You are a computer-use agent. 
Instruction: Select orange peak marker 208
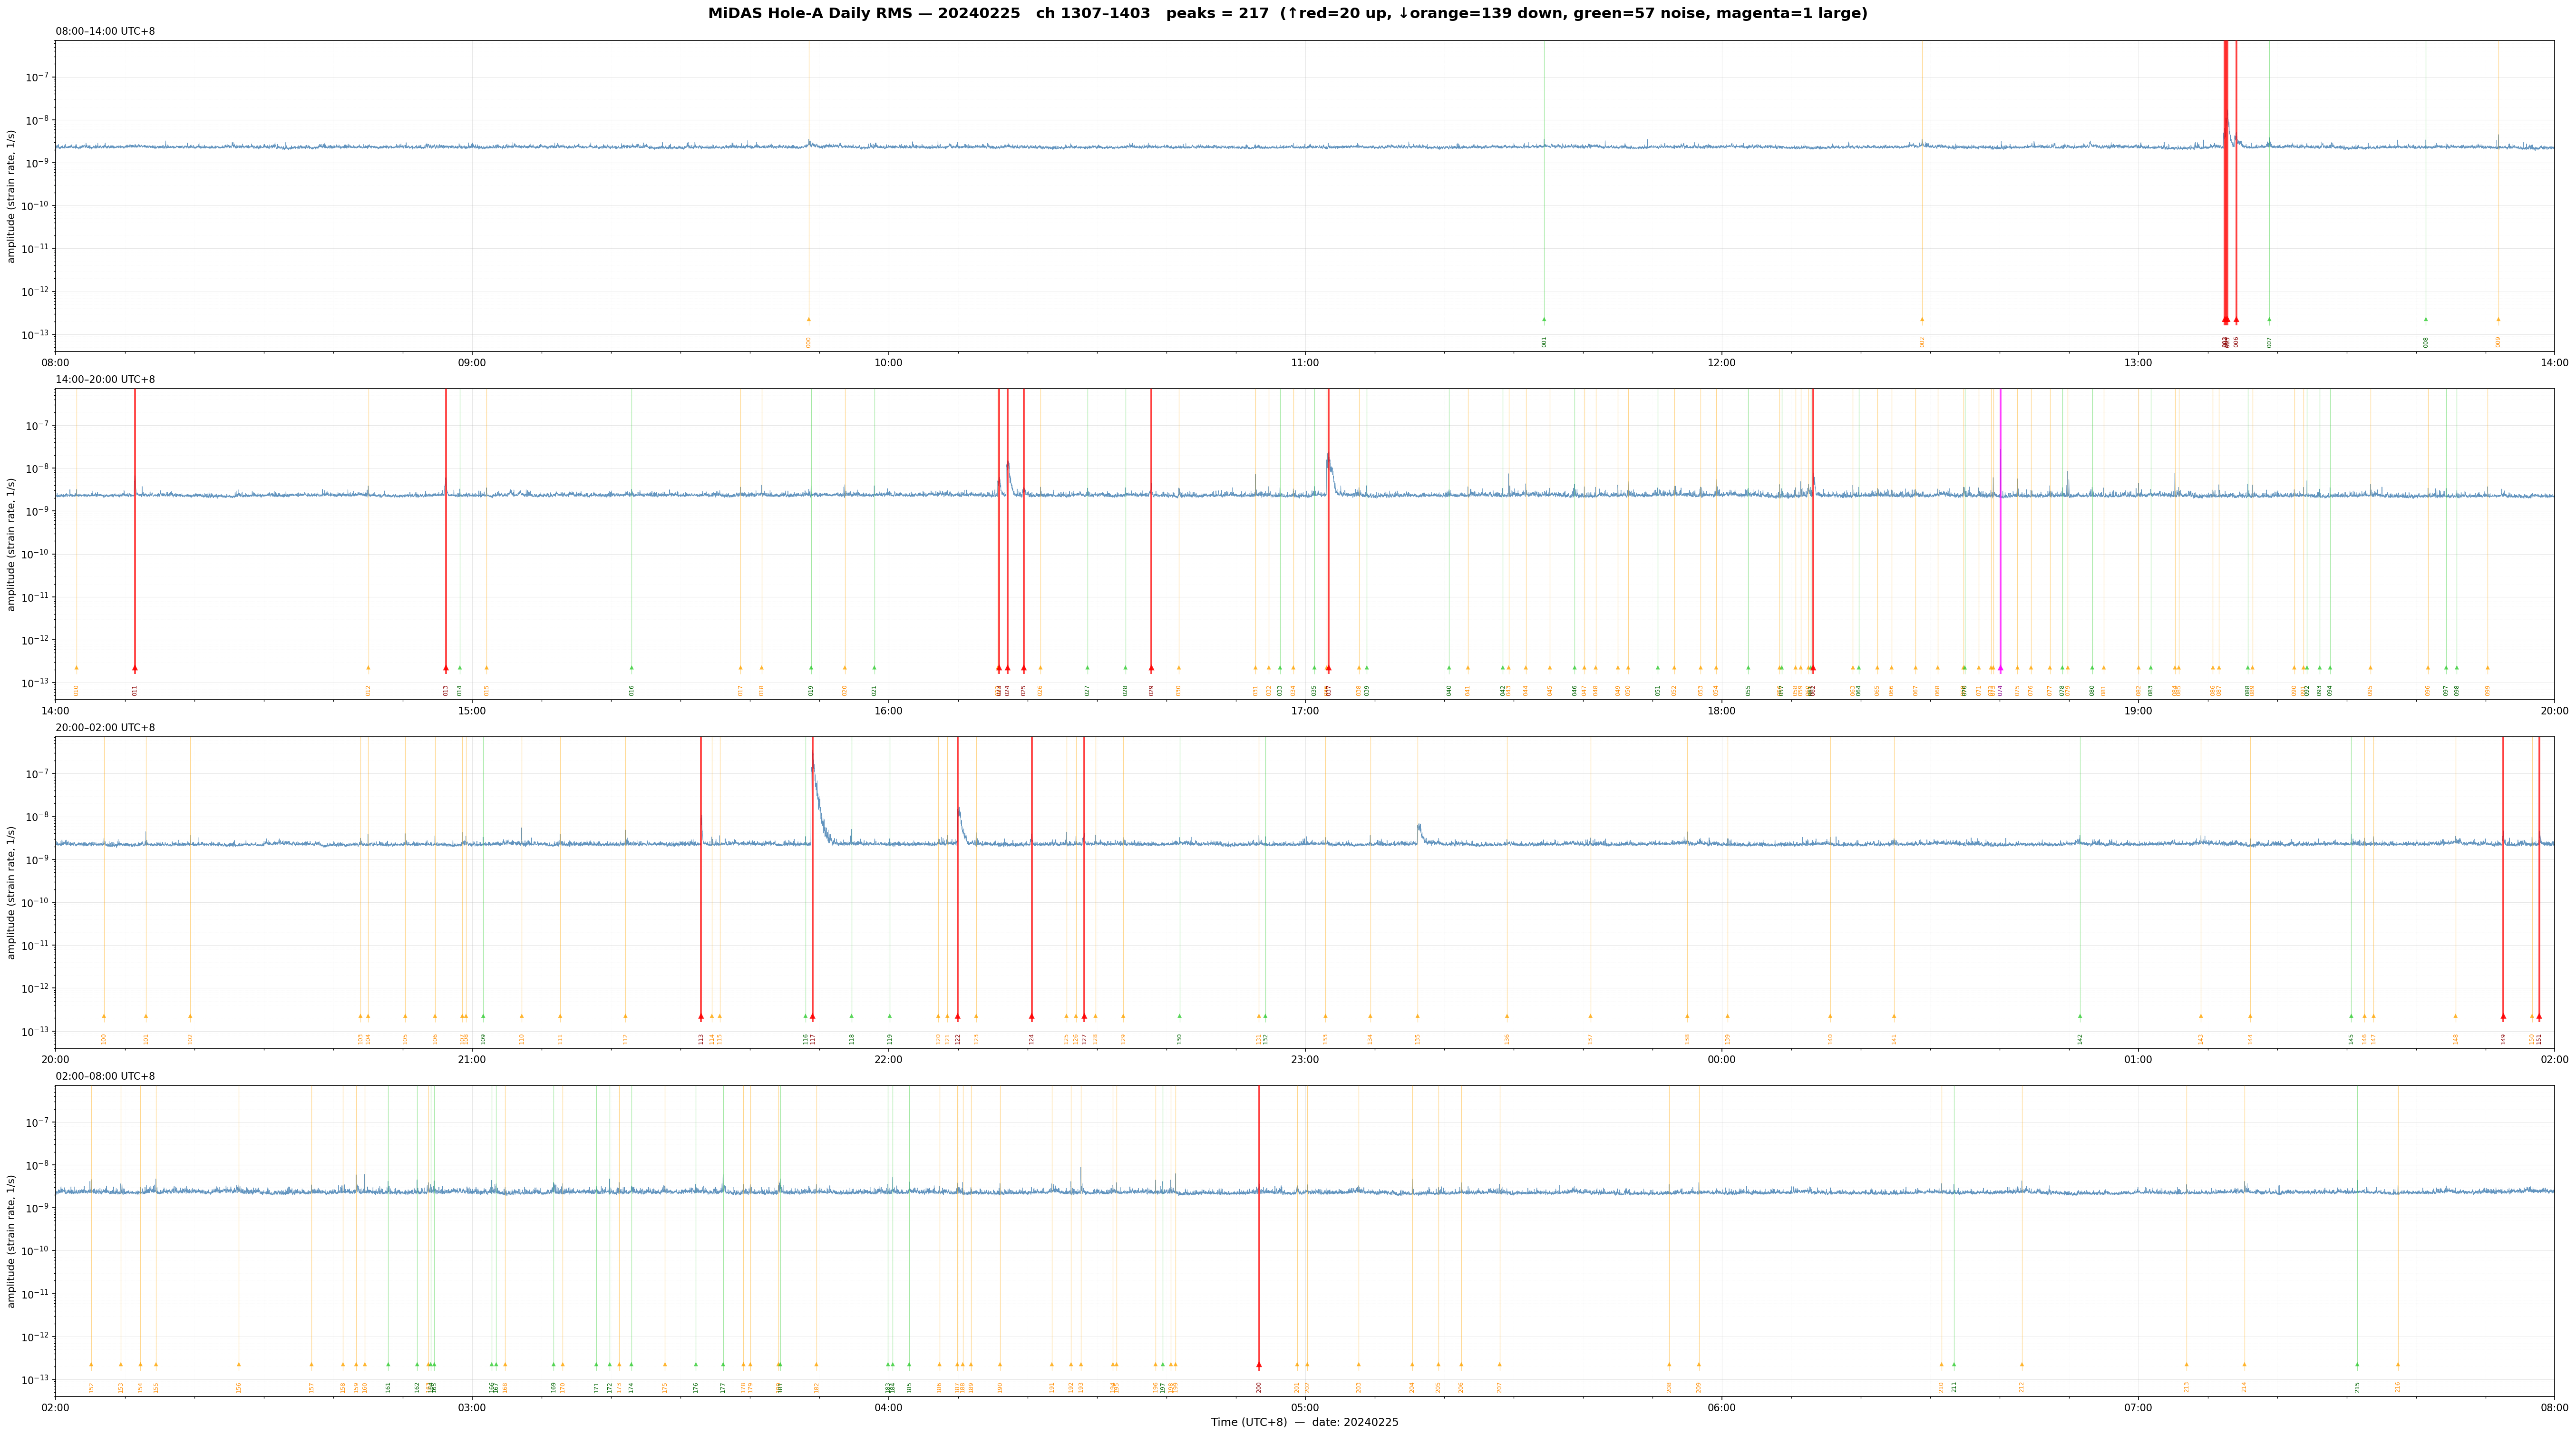(1669, 1364)
